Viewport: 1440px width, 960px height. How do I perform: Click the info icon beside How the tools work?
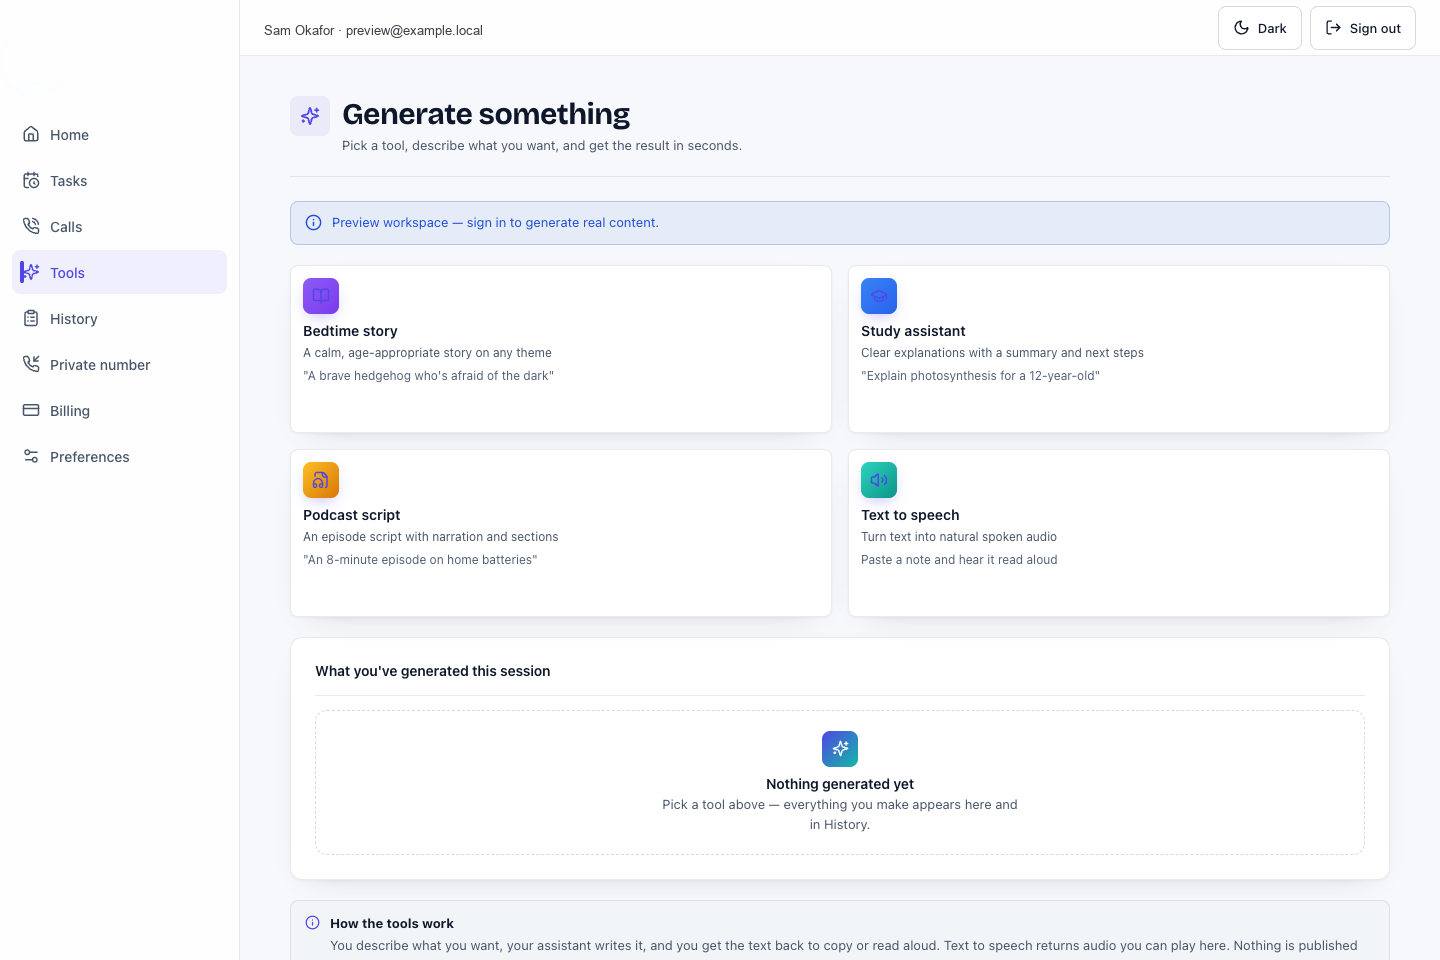(312, 923)
